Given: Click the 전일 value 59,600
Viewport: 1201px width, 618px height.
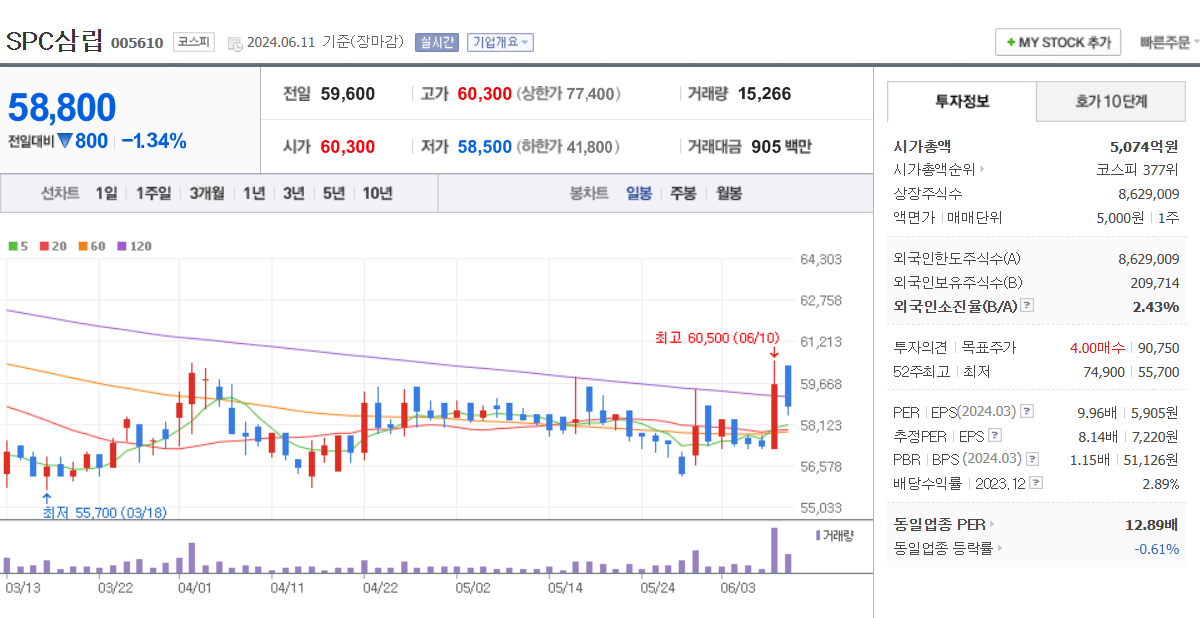Looking at the screenshot, I should (x=348, y=94).
